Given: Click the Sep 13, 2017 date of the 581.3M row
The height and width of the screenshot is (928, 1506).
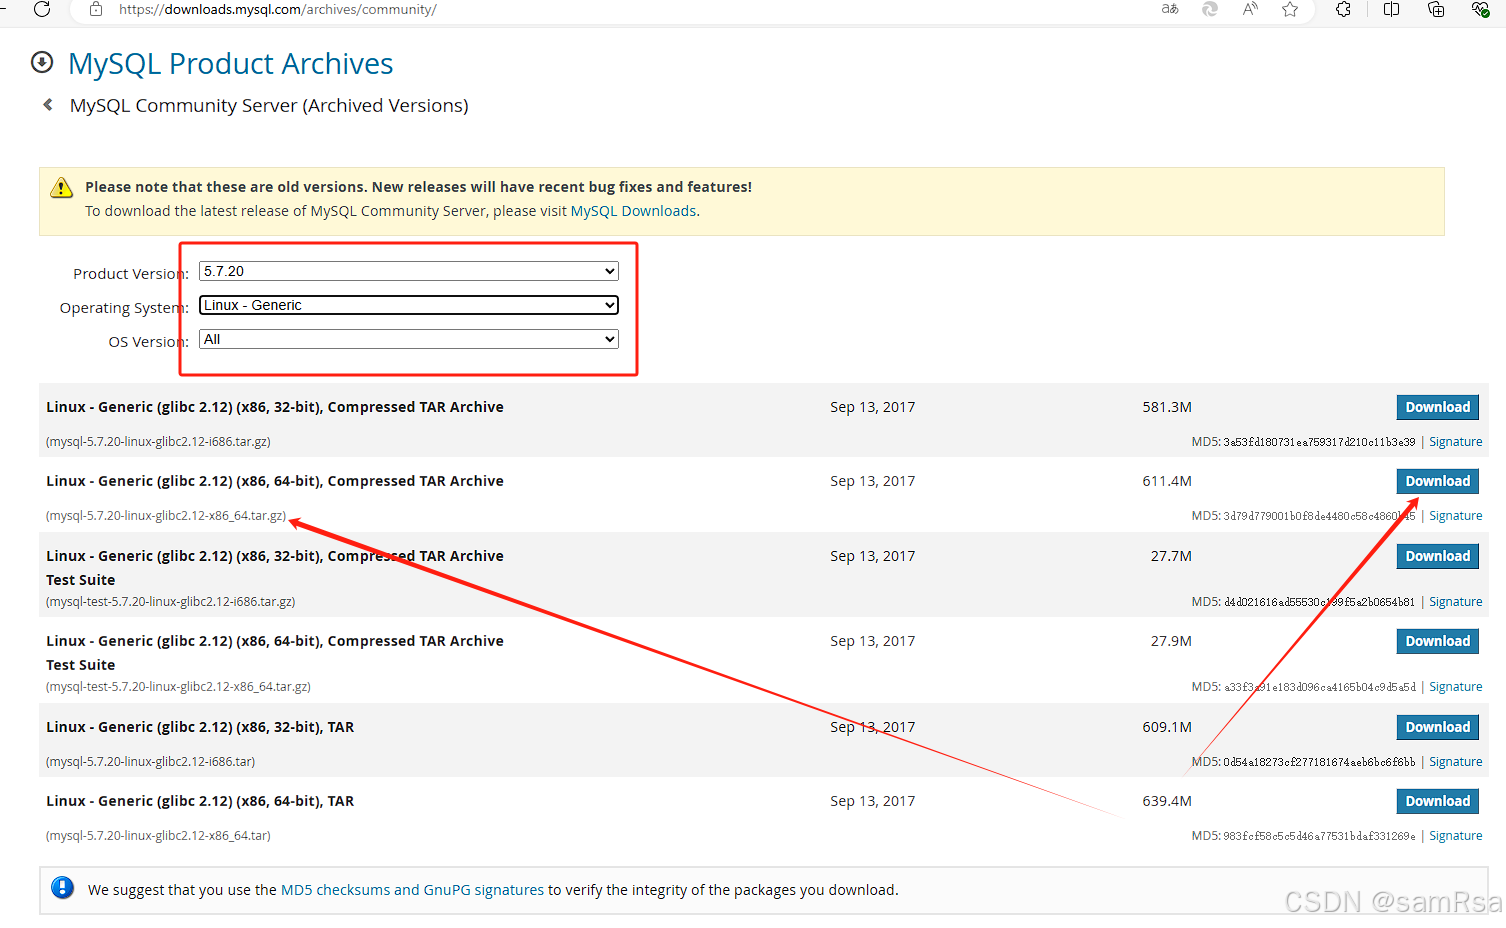Looking at the screenshot, I should [872, 407].
